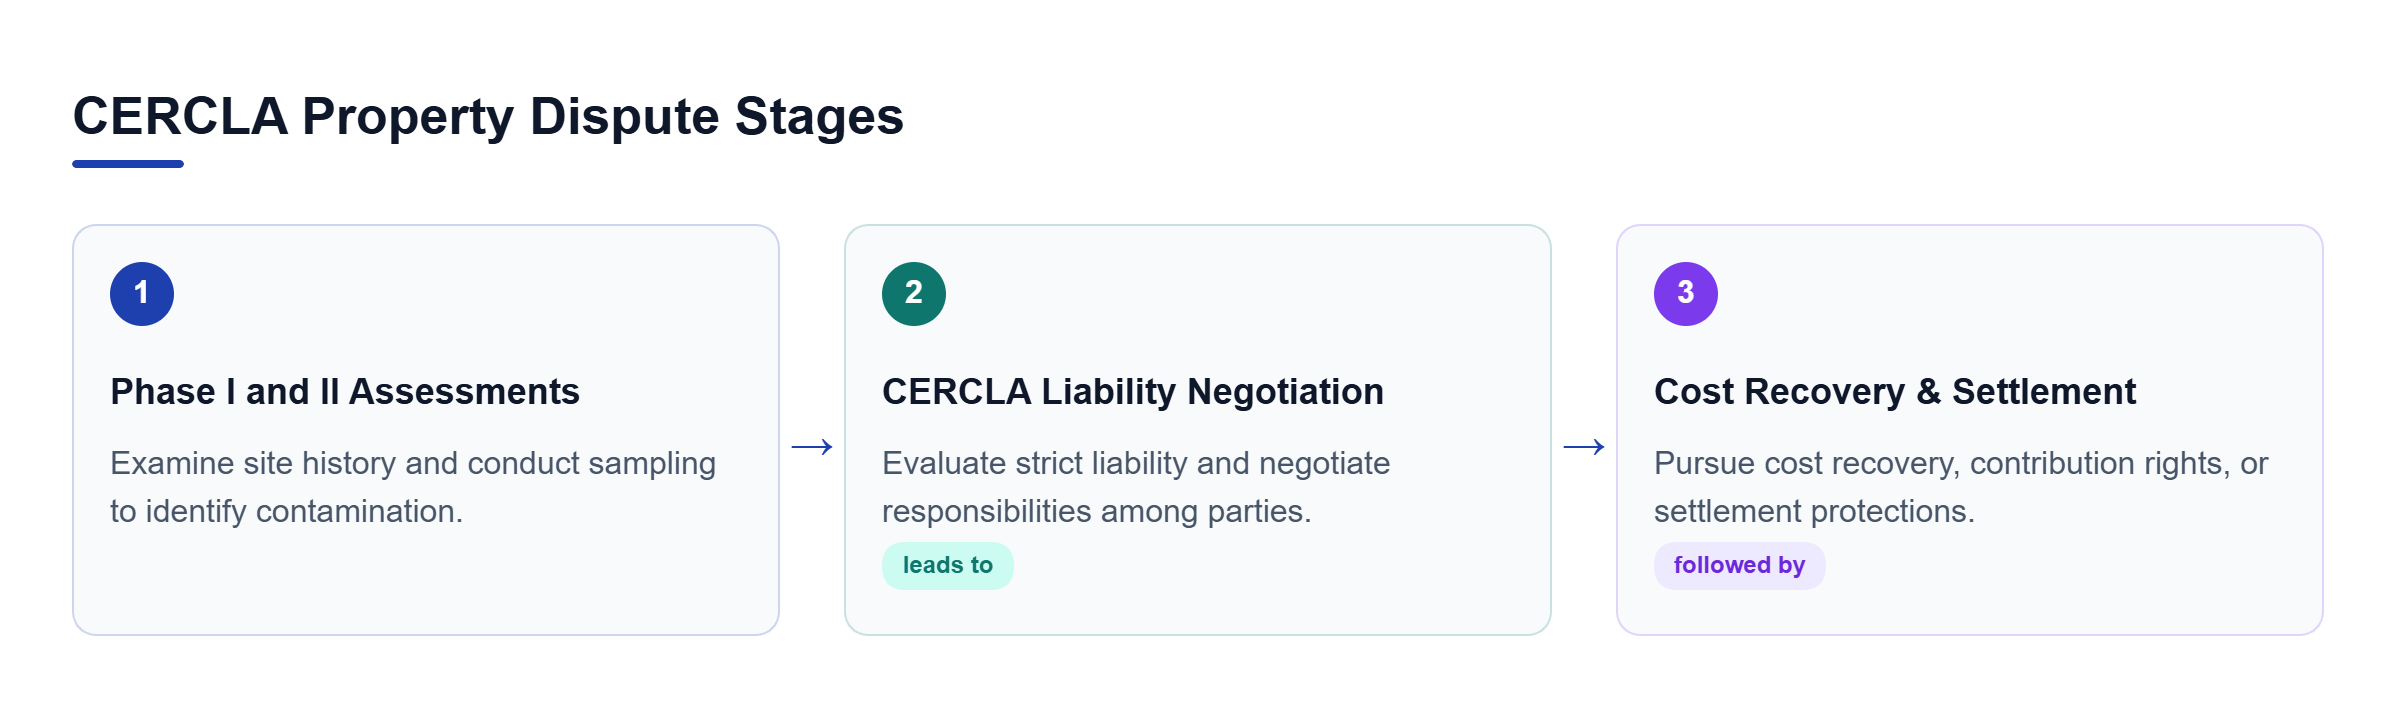Viewport: 2400px width, 708px height.
Task: Click arrow between stages 1 and 2
Action: tap(812, 447)
